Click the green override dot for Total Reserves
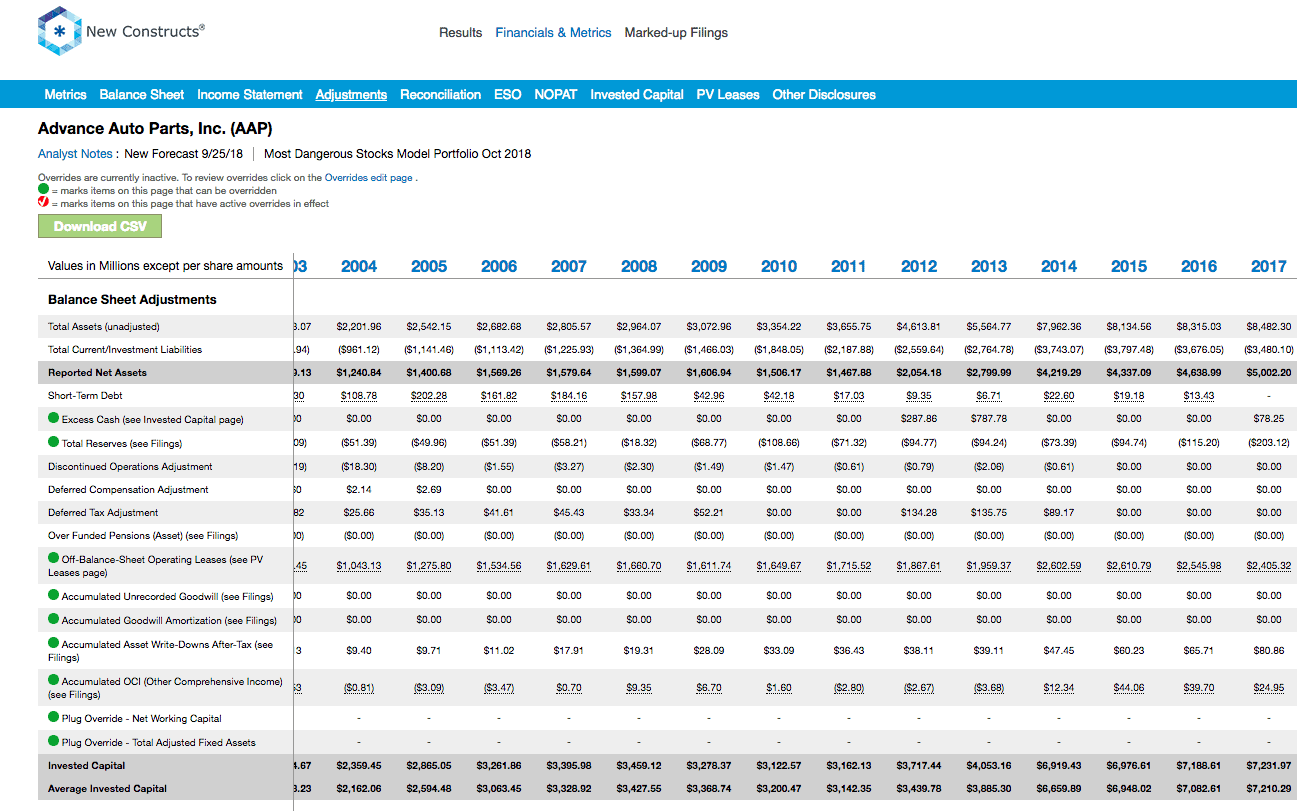Image resolution: width=1297 pixels, height=811 pixels. pos(54,441)
